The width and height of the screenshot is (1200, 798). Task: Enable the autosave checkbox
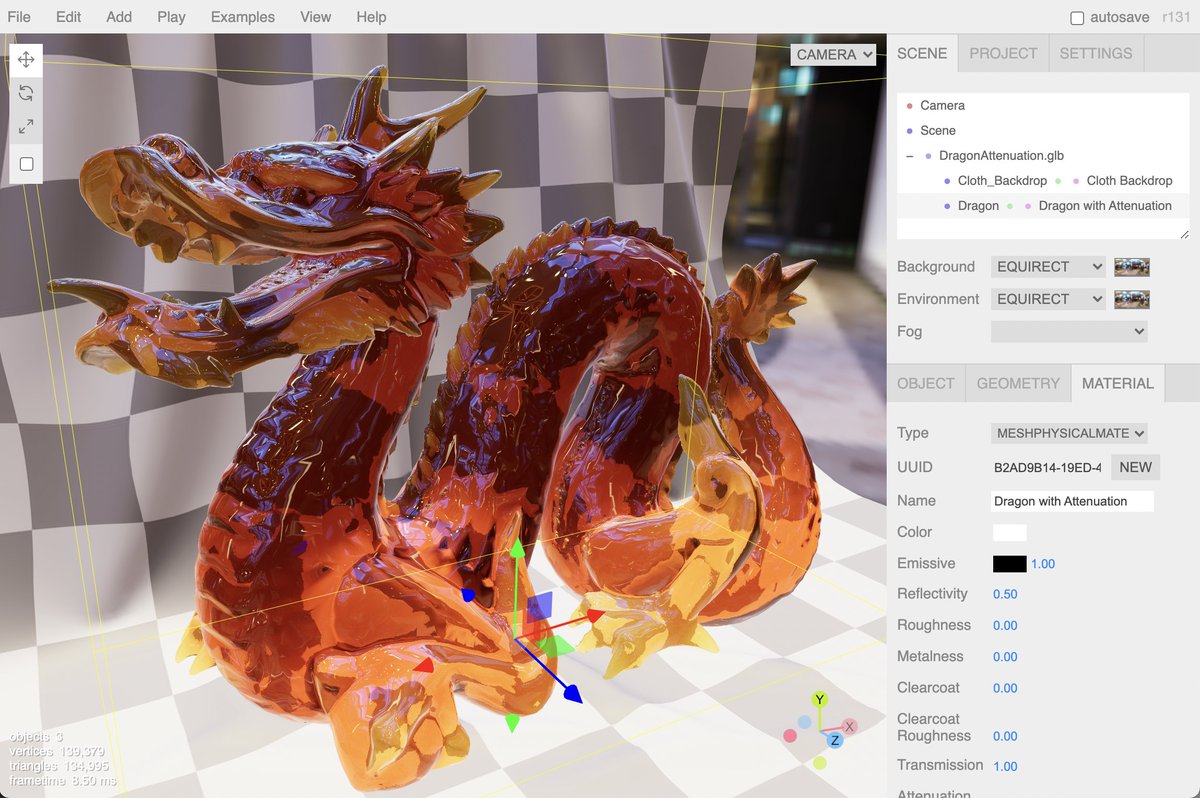pyautogui.click(x=1077, y=17)
